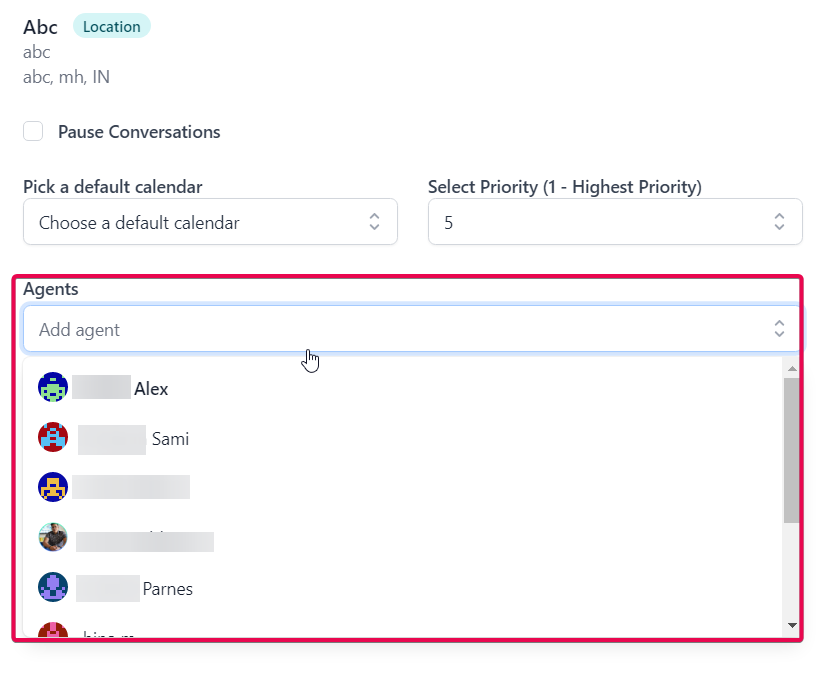
Task: Click Alex's green pixel avatar
Action: (53, 388)
